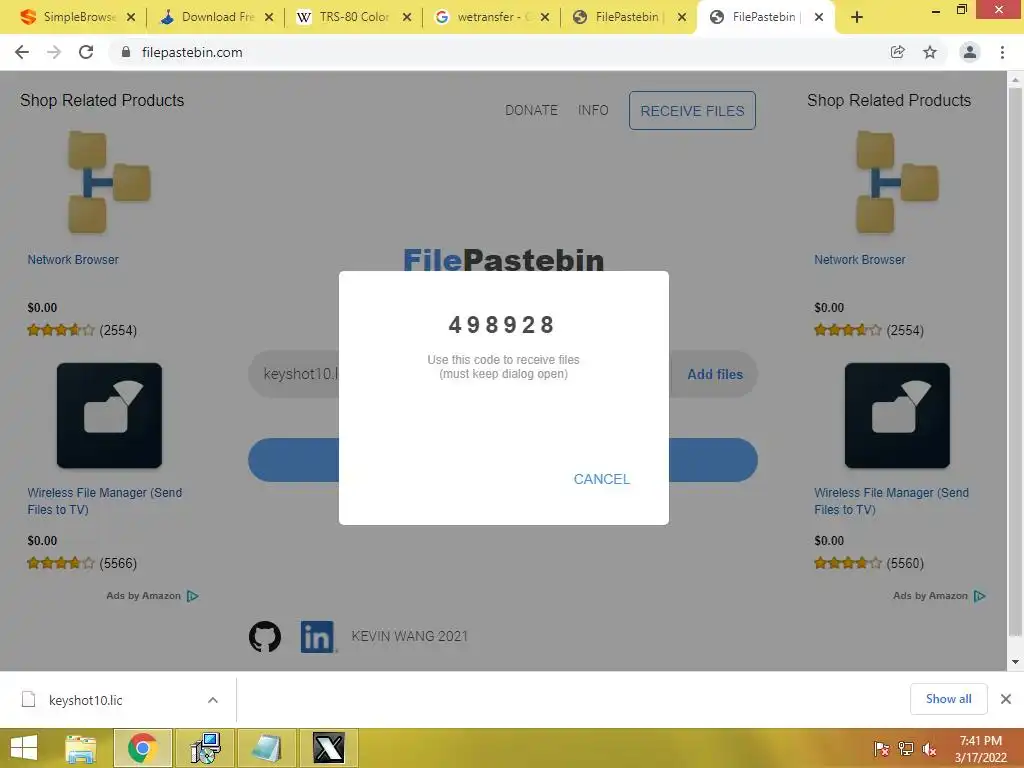Click right Wireless File Manager thumbnail
The height and width of the screenshot is (768, 1024).
897,415
